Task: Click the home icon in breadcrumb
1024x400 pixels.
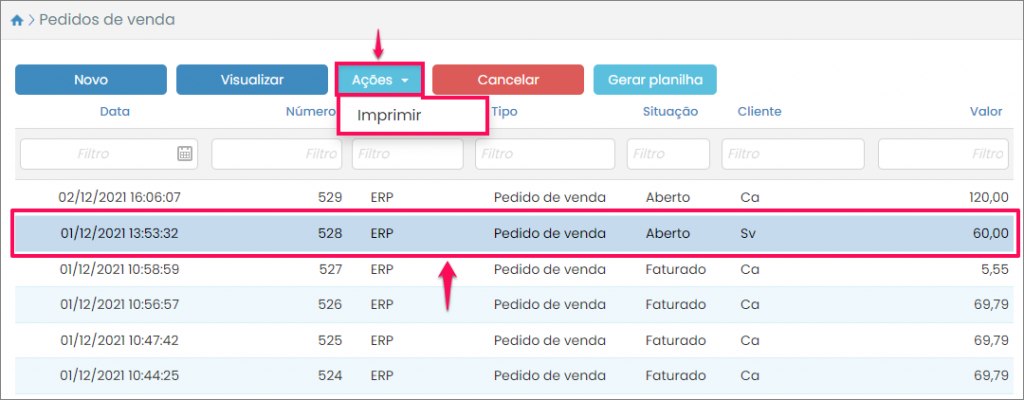Action: click(17, 19)
